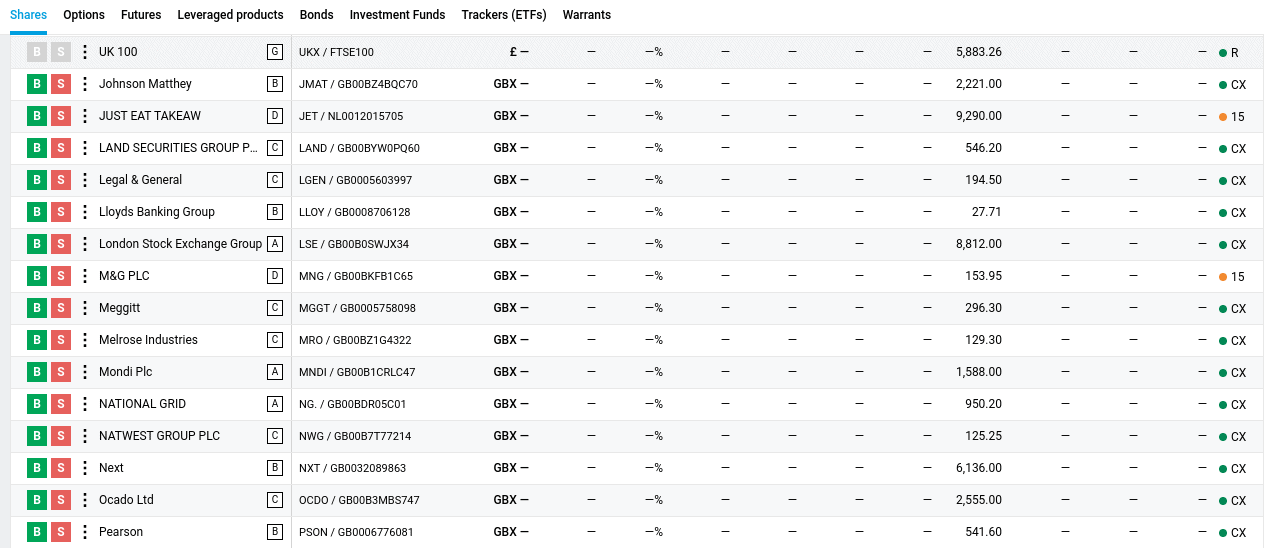Viewport: 1264px width, 548px height.
Task: Click ticker LSE / GB00B0SWJX34
Action: [354, 245]
